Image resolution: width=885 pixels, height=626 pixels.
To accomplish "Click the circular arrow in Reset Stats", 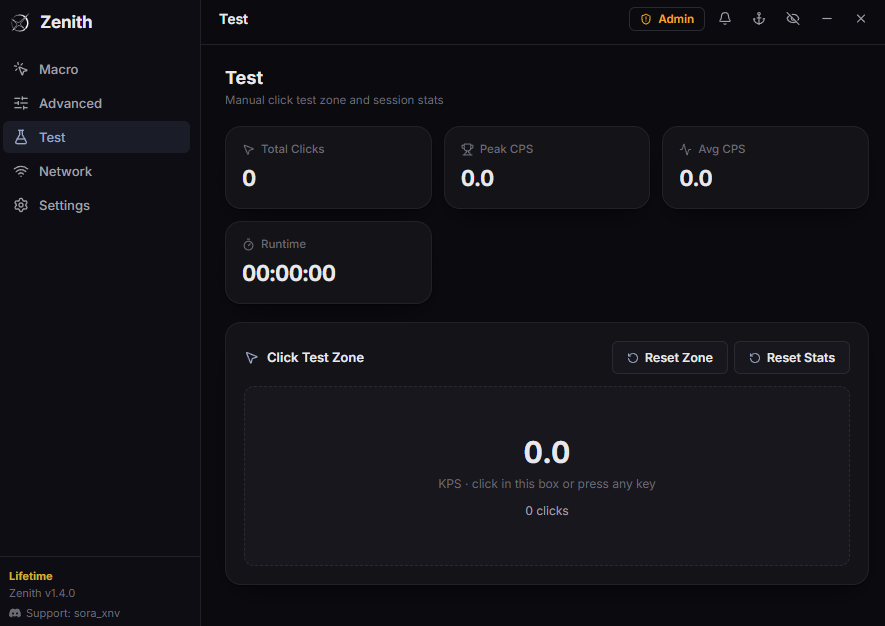I will point(755,358).
